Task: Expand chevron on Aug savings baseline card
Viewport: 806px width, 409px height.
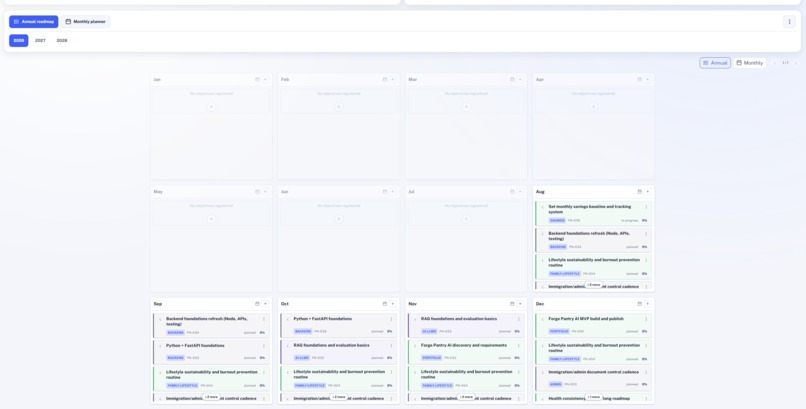Action: [542, 207]
